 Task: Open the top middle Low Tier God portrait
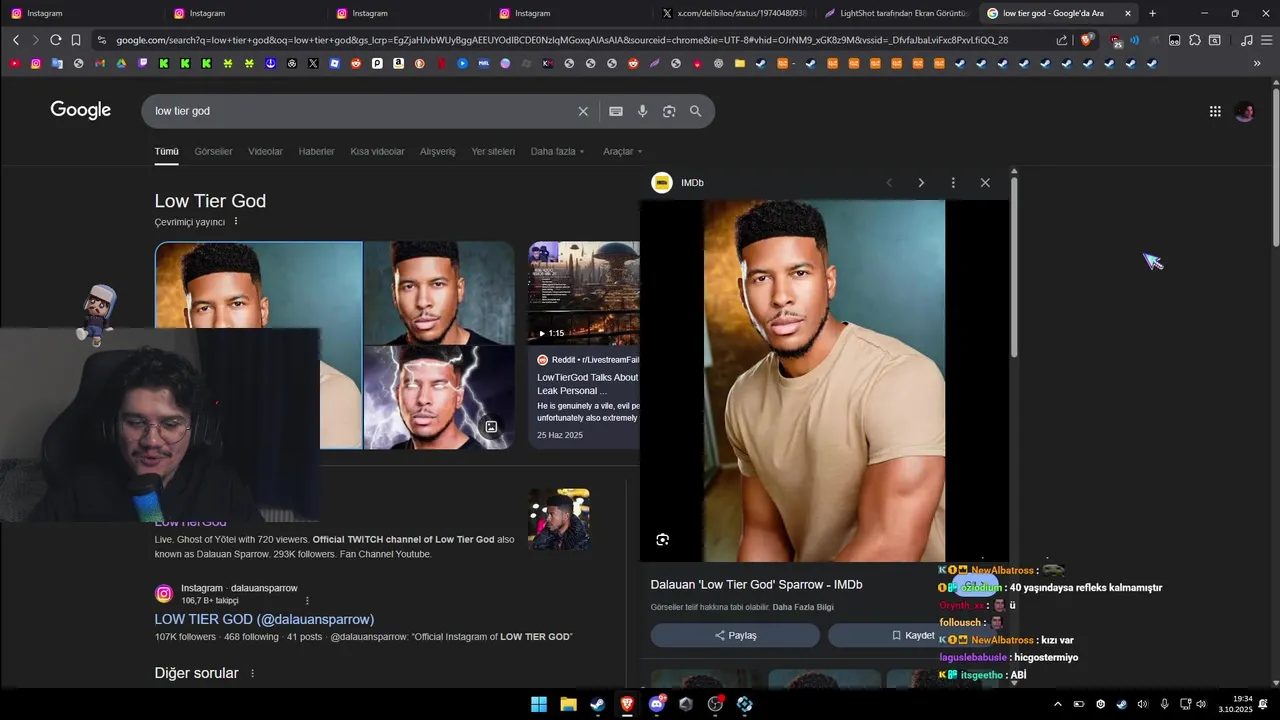click(439, 292)
